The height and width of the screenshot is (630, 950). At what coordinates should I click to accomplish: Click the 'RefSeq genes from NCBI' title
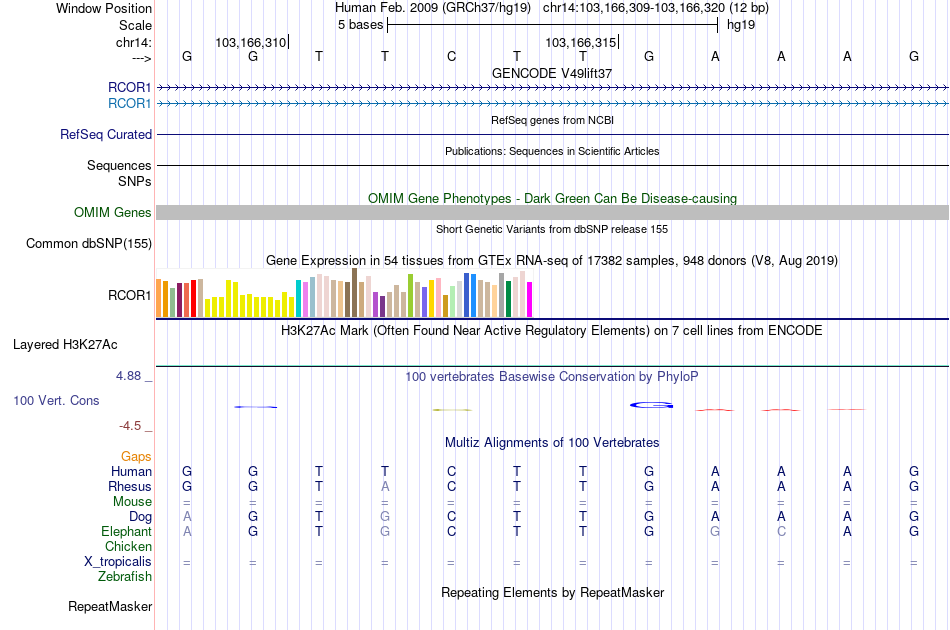point(552,120)
